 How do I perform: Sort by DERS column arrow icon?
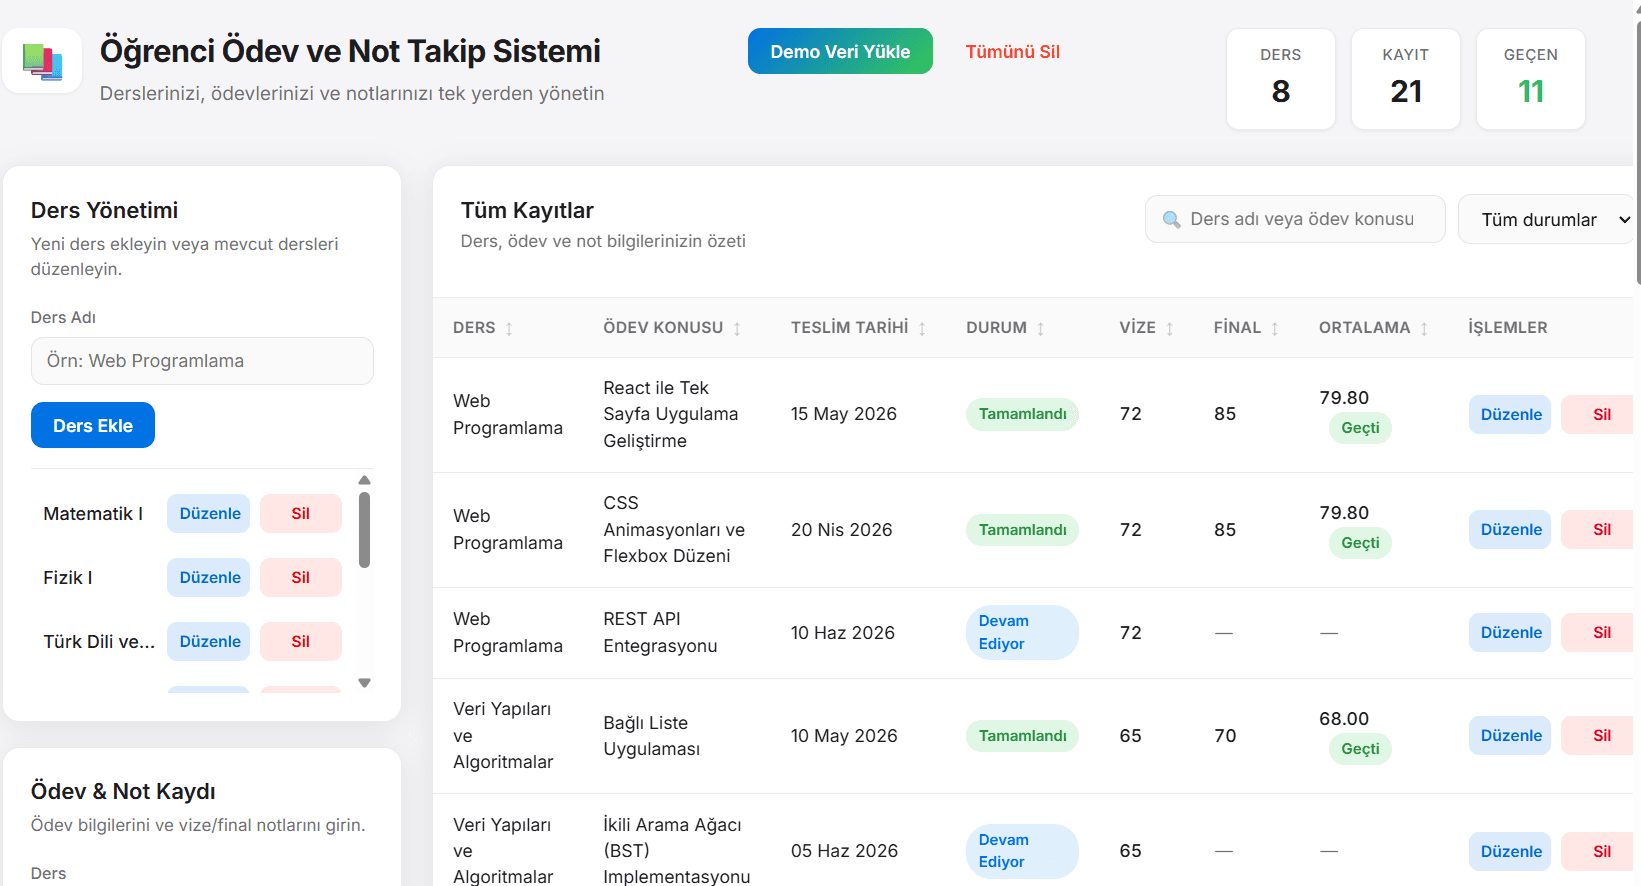click(509, 328)
